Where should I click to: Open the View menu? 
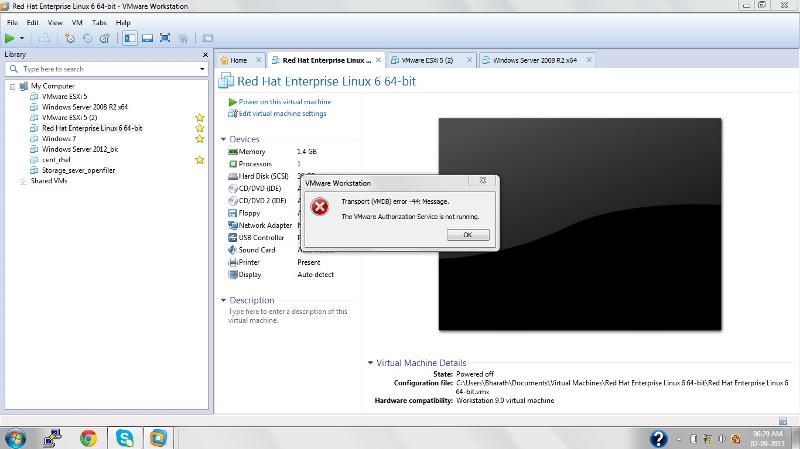point(55,22)
